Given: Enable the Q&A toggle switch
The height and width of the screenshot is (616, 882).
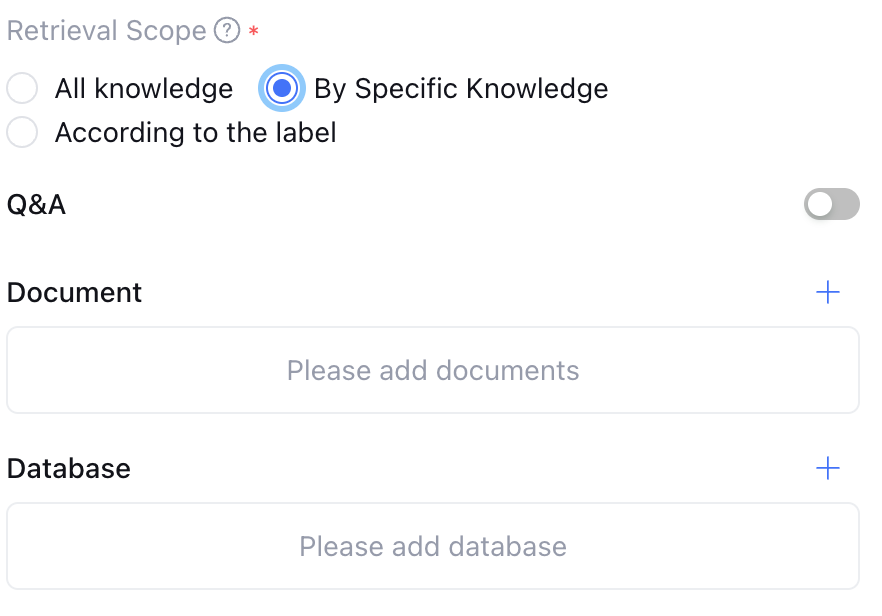Looking at the screenshot, I should coord(831,205).
